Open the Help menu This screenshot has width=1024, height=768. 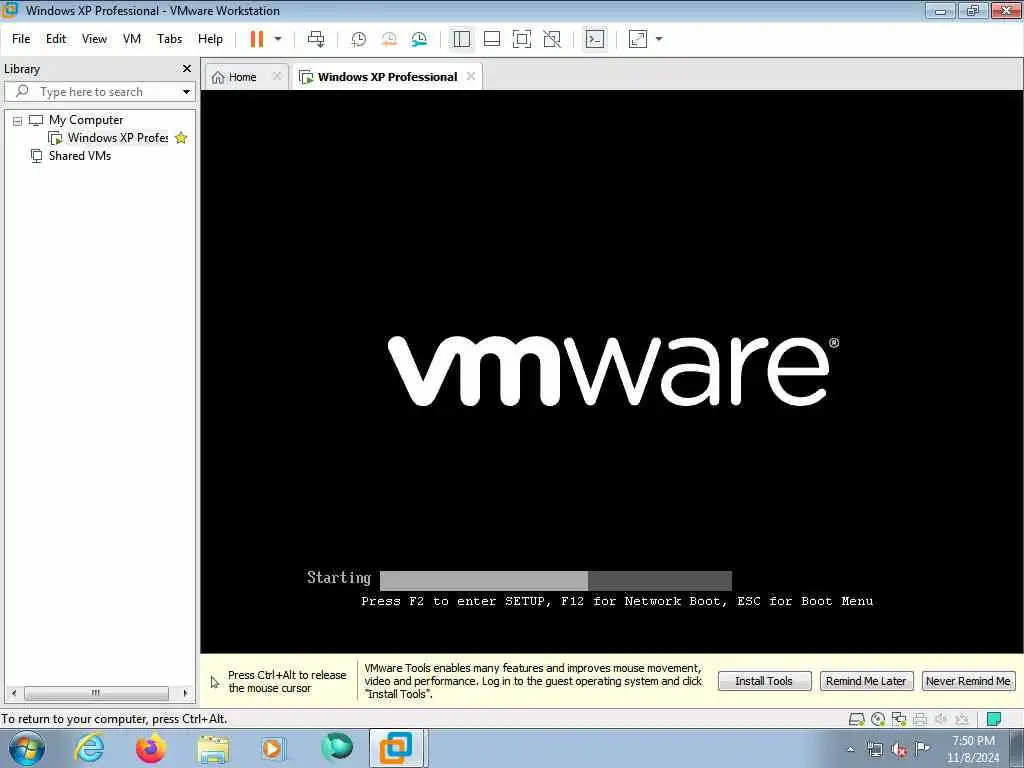tap(210, 39)
